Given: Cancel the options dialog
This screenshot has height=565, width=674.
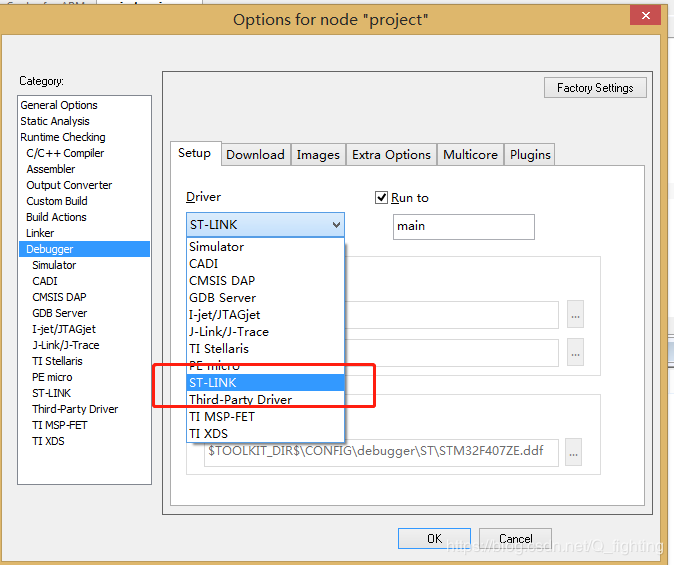Looking at the screenshot, I should point(515,538).
